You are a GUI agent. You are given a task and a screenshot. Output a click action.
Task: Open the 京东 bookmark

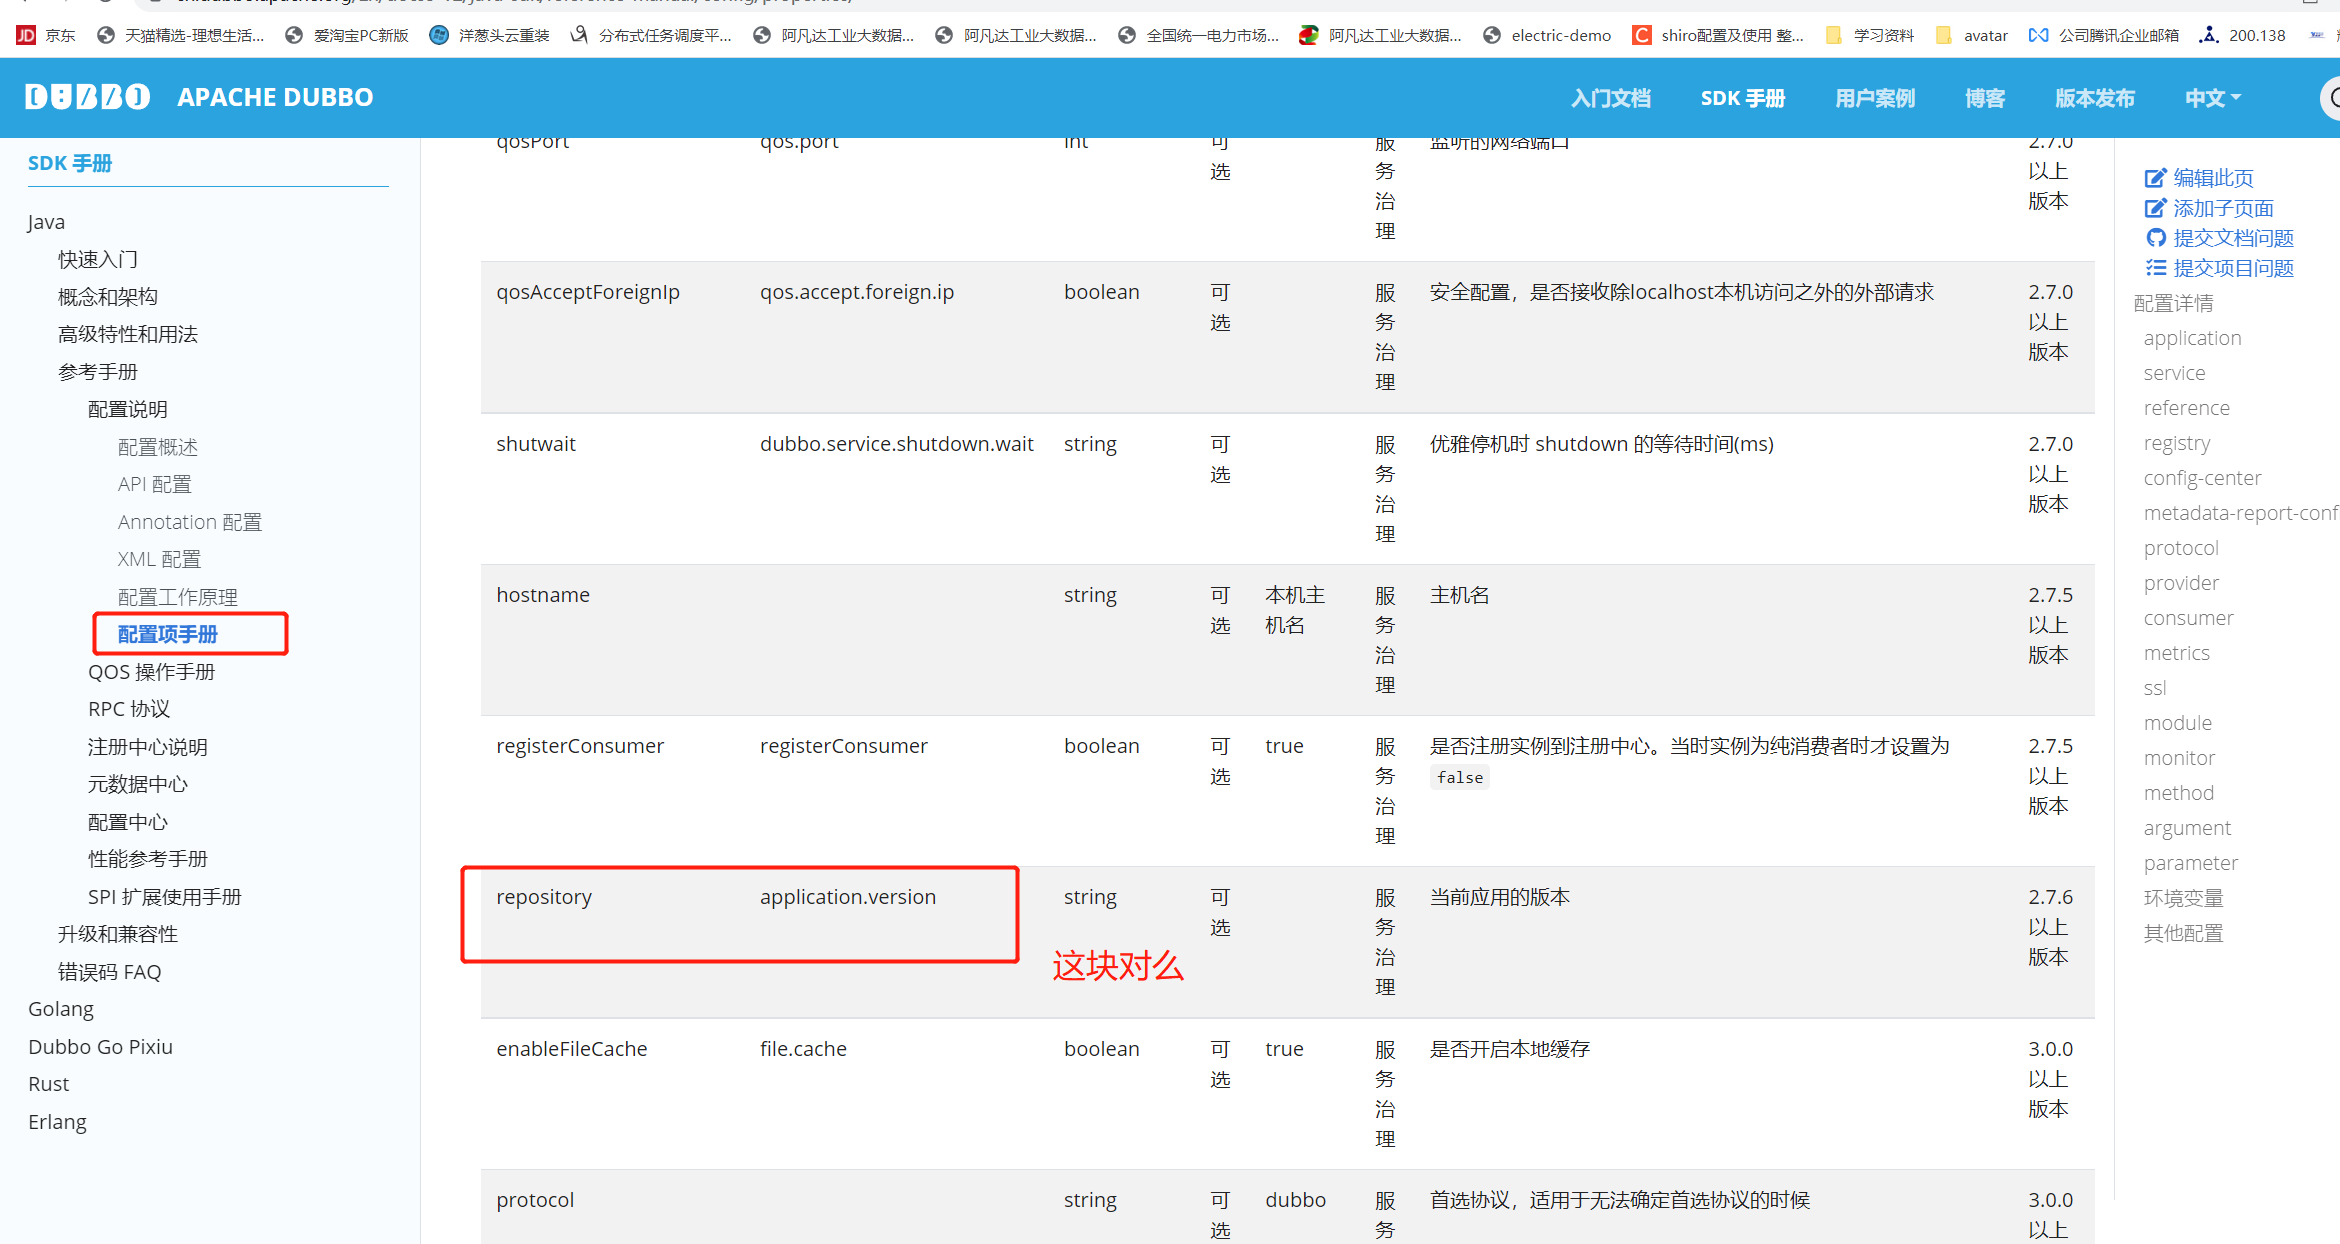(47, 35)
